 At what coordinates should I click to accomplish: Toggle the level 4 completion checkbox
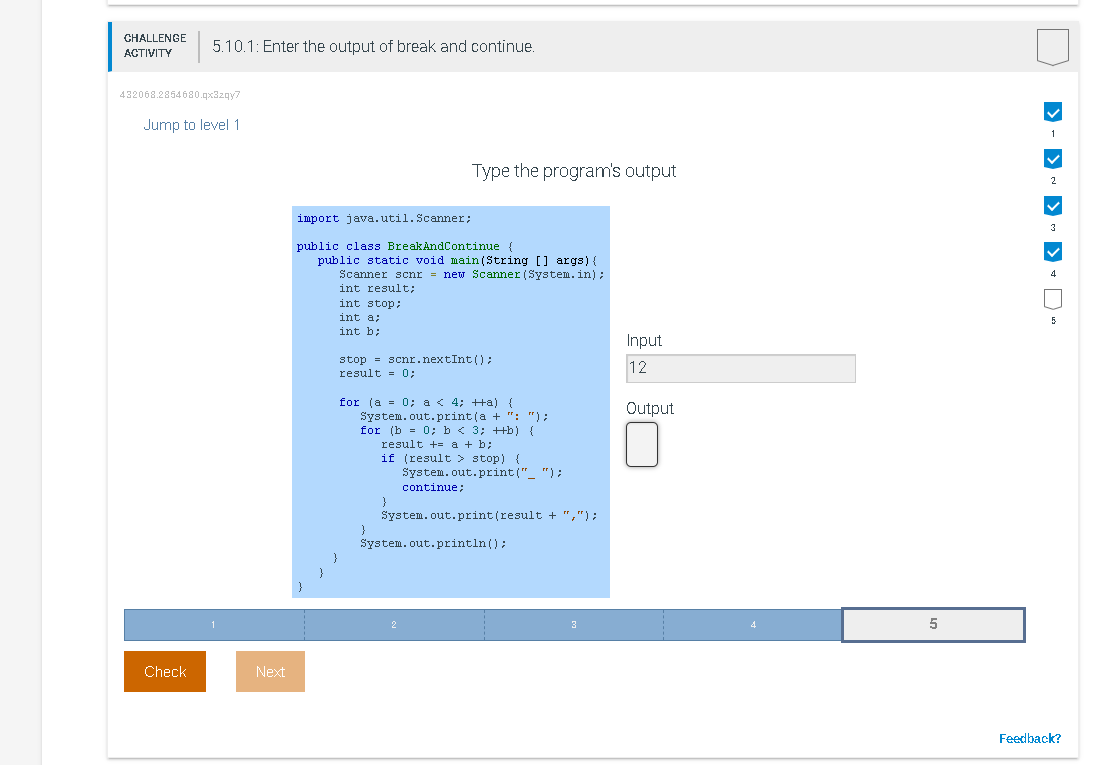[1053, 252]
